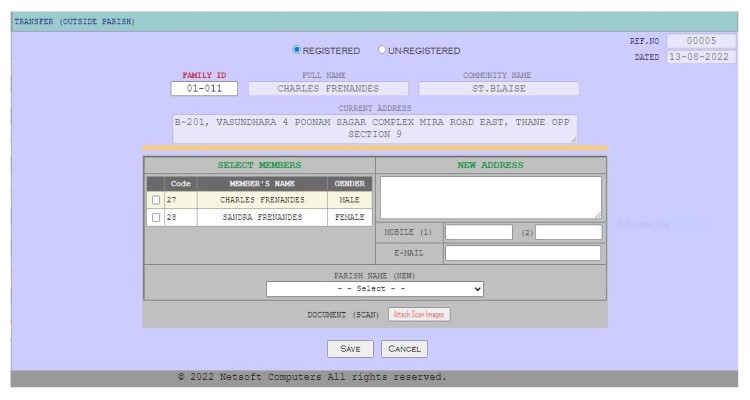Select the UN-REGISTERED radio option

pos(383,50)
